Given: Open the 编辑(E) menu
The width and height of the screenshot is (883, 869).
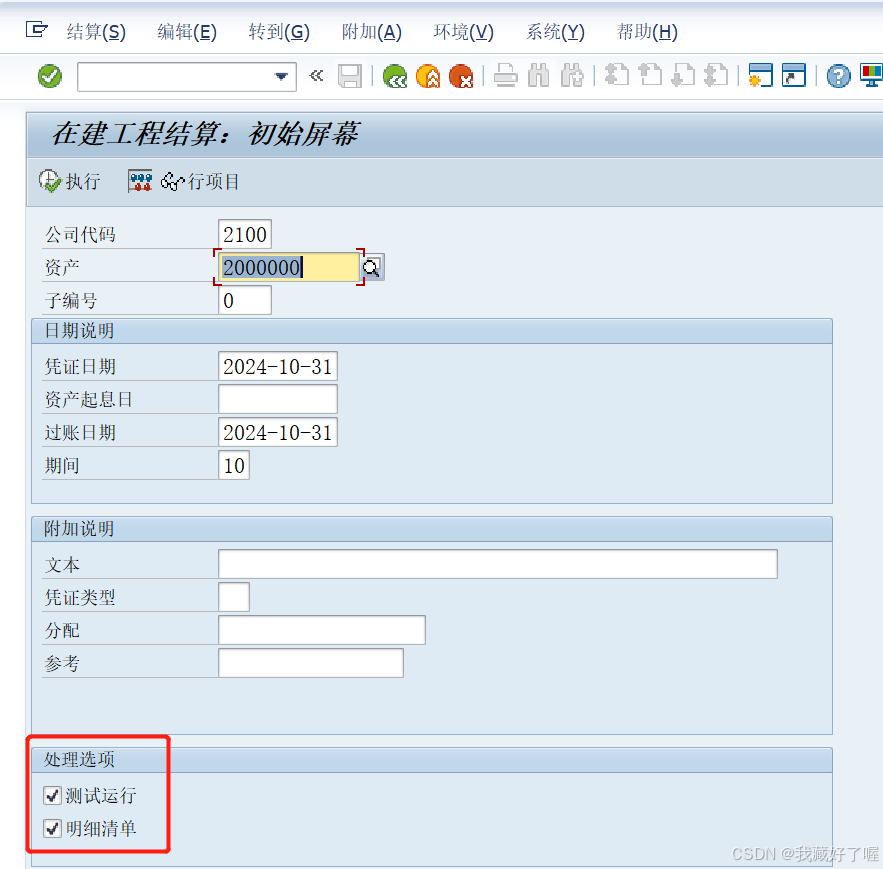Looking at the screenshot, I should 187,32.
